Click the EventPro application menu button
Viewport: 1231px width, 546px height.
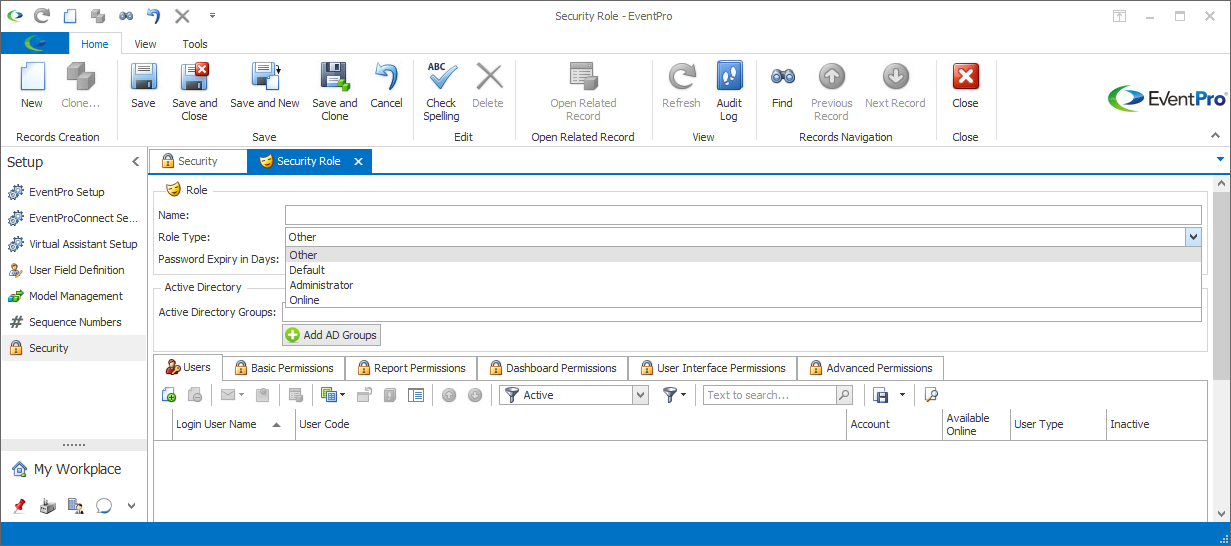point(34,43)
